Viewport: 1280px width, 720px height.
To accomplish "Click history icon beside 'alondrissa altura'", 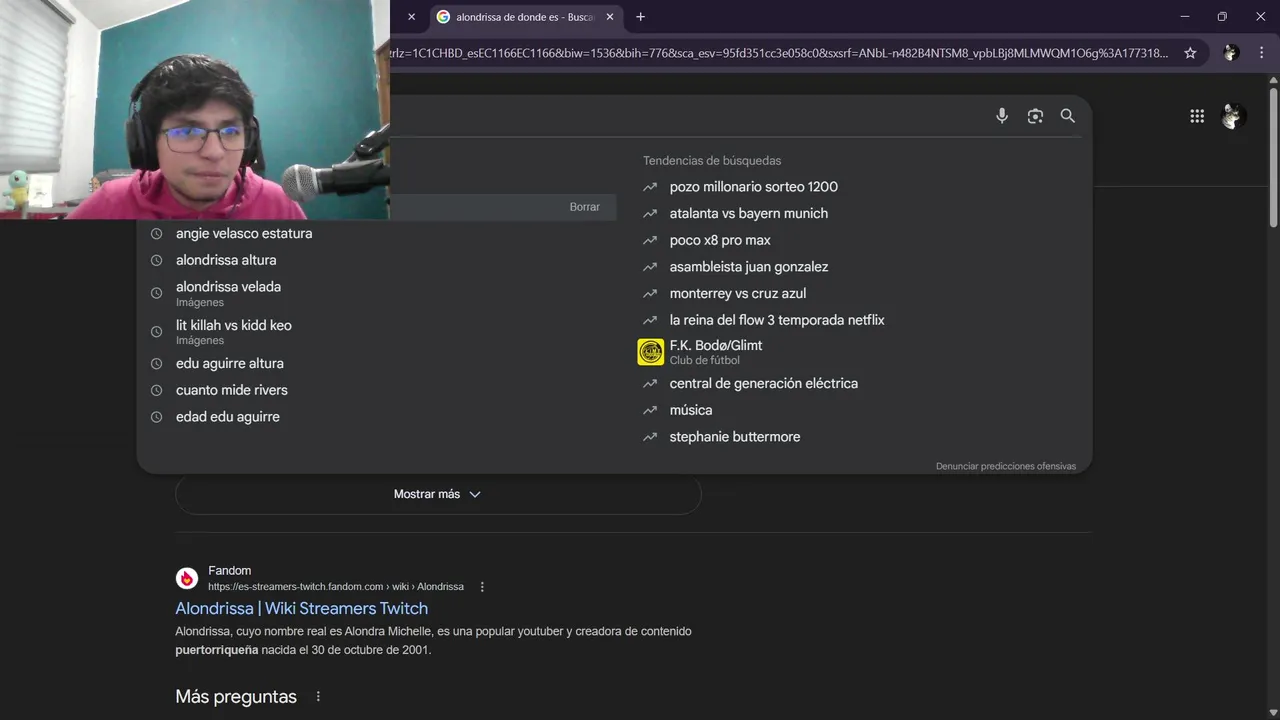I will tap(156, 260).
